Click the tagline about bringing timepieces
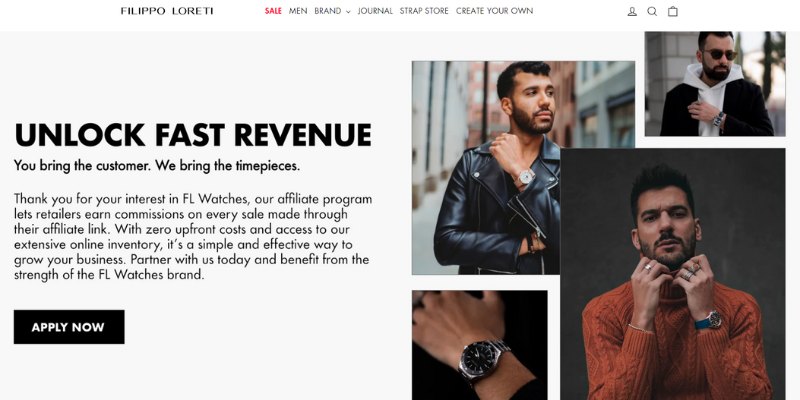This screenshot has height=400, width=800. click(157, 166)
